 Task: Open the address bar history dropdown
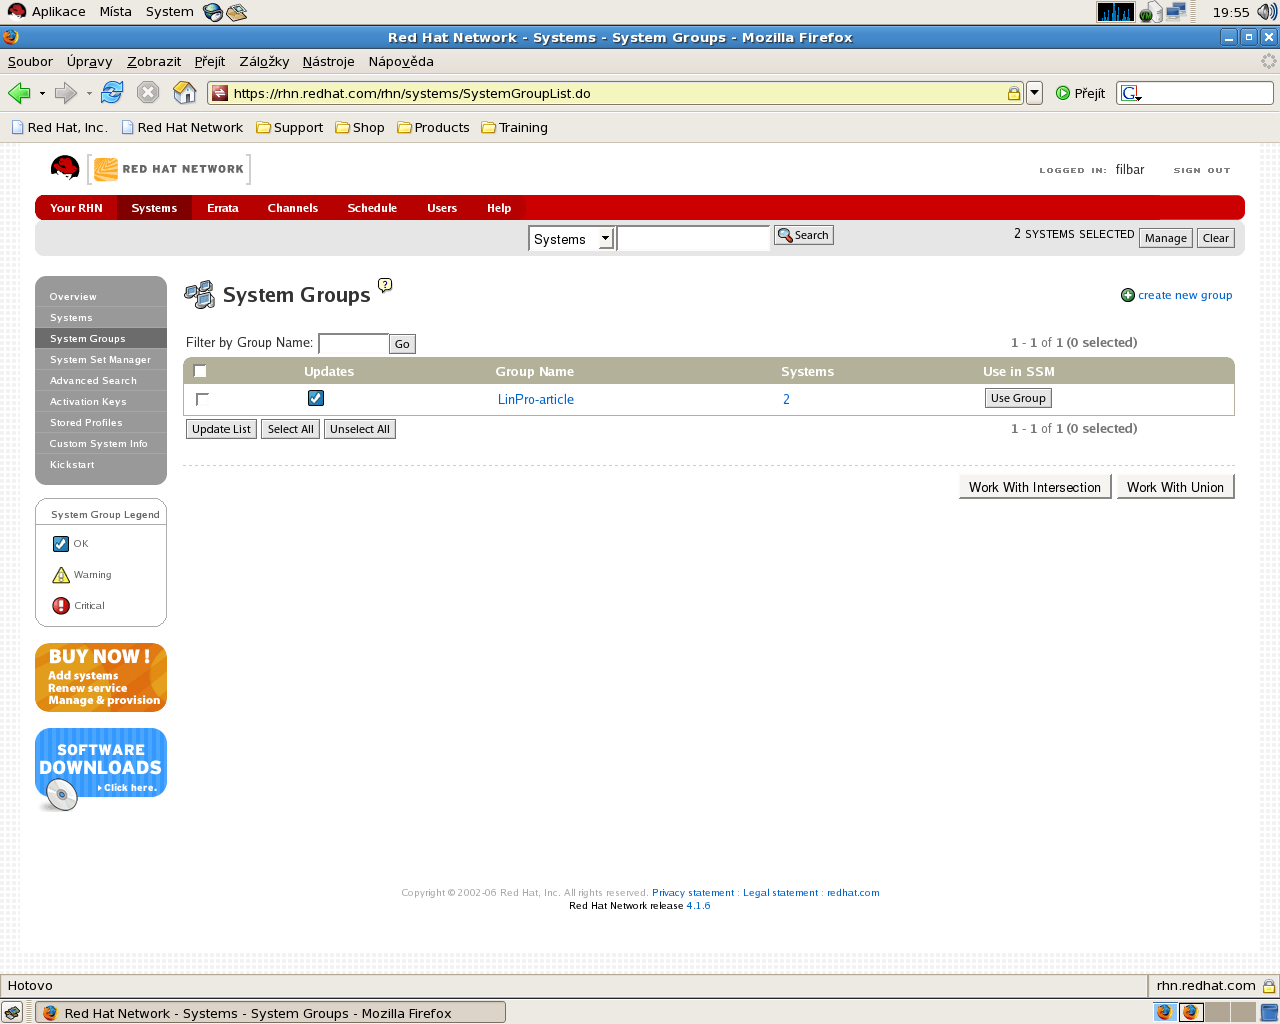tap(1035, 93)
